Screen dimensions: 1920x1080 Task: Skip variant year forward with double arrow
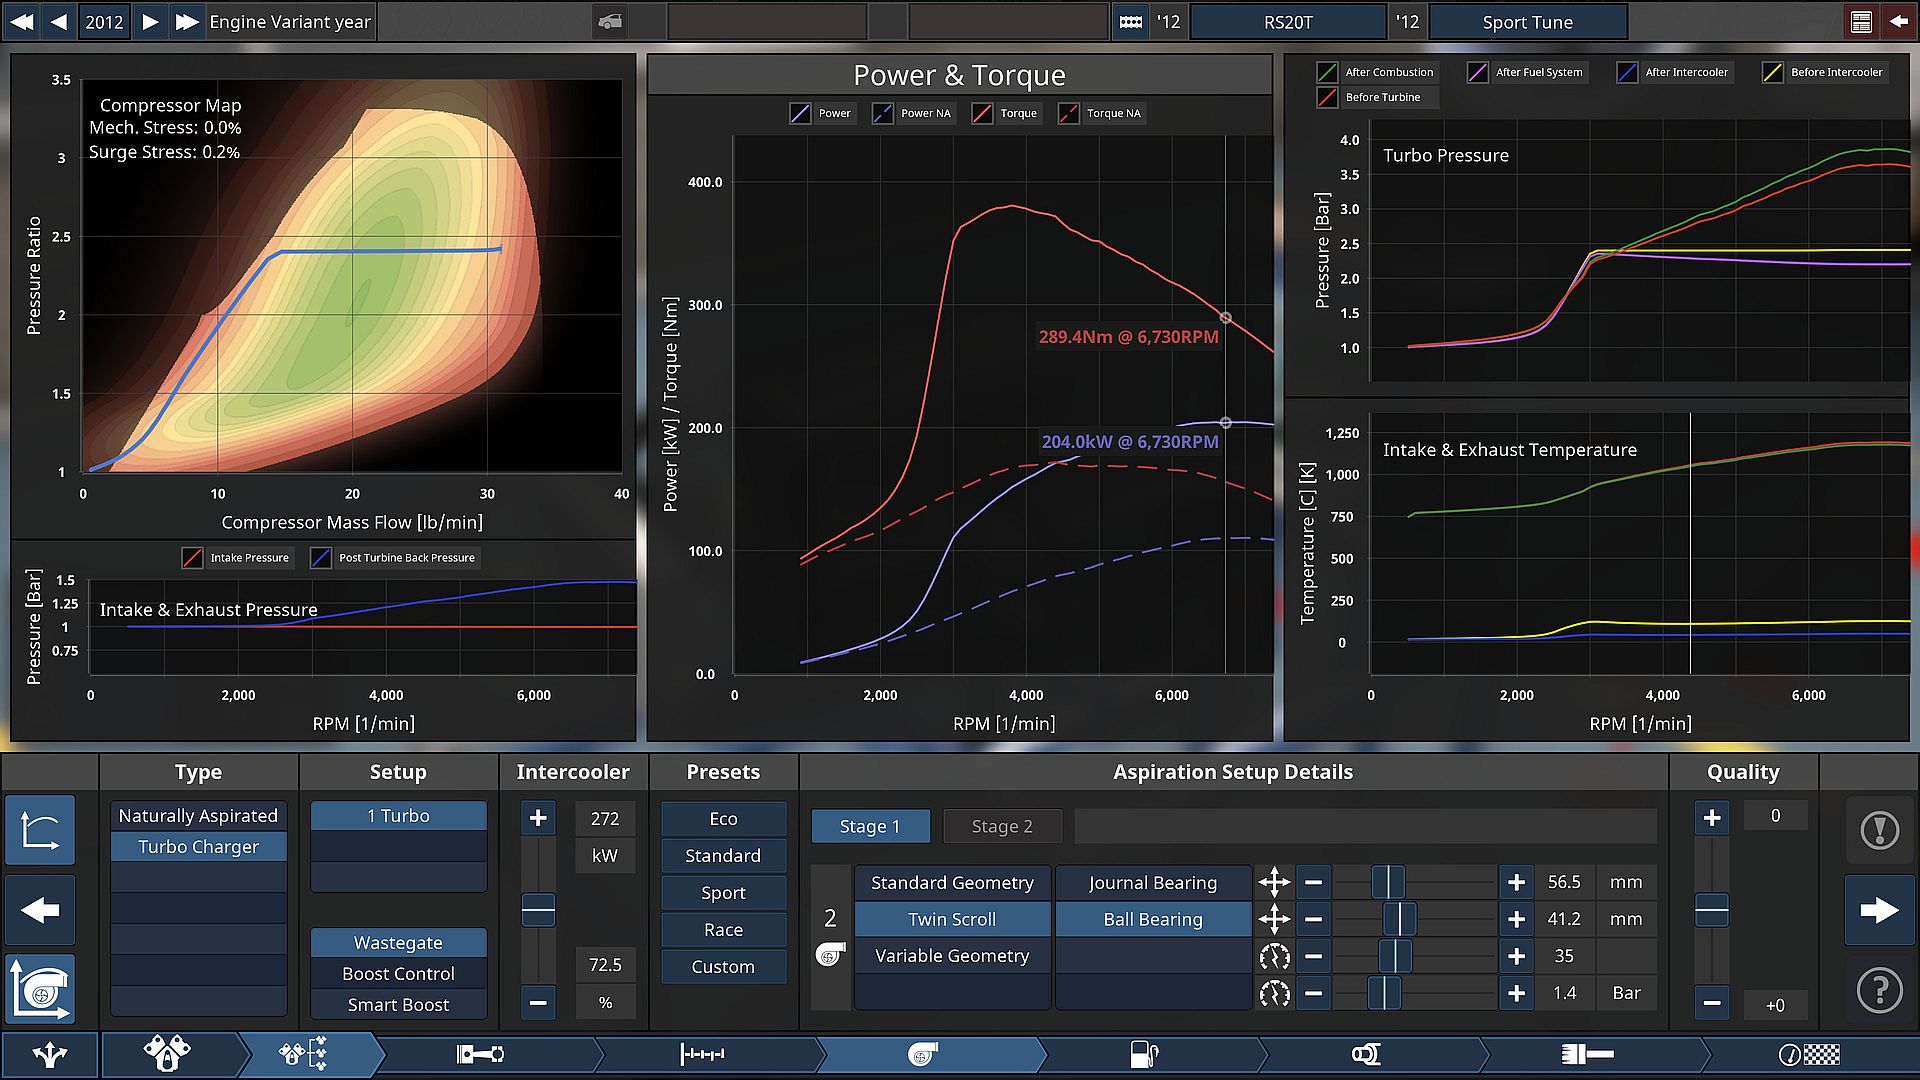[x=186, y=22]
